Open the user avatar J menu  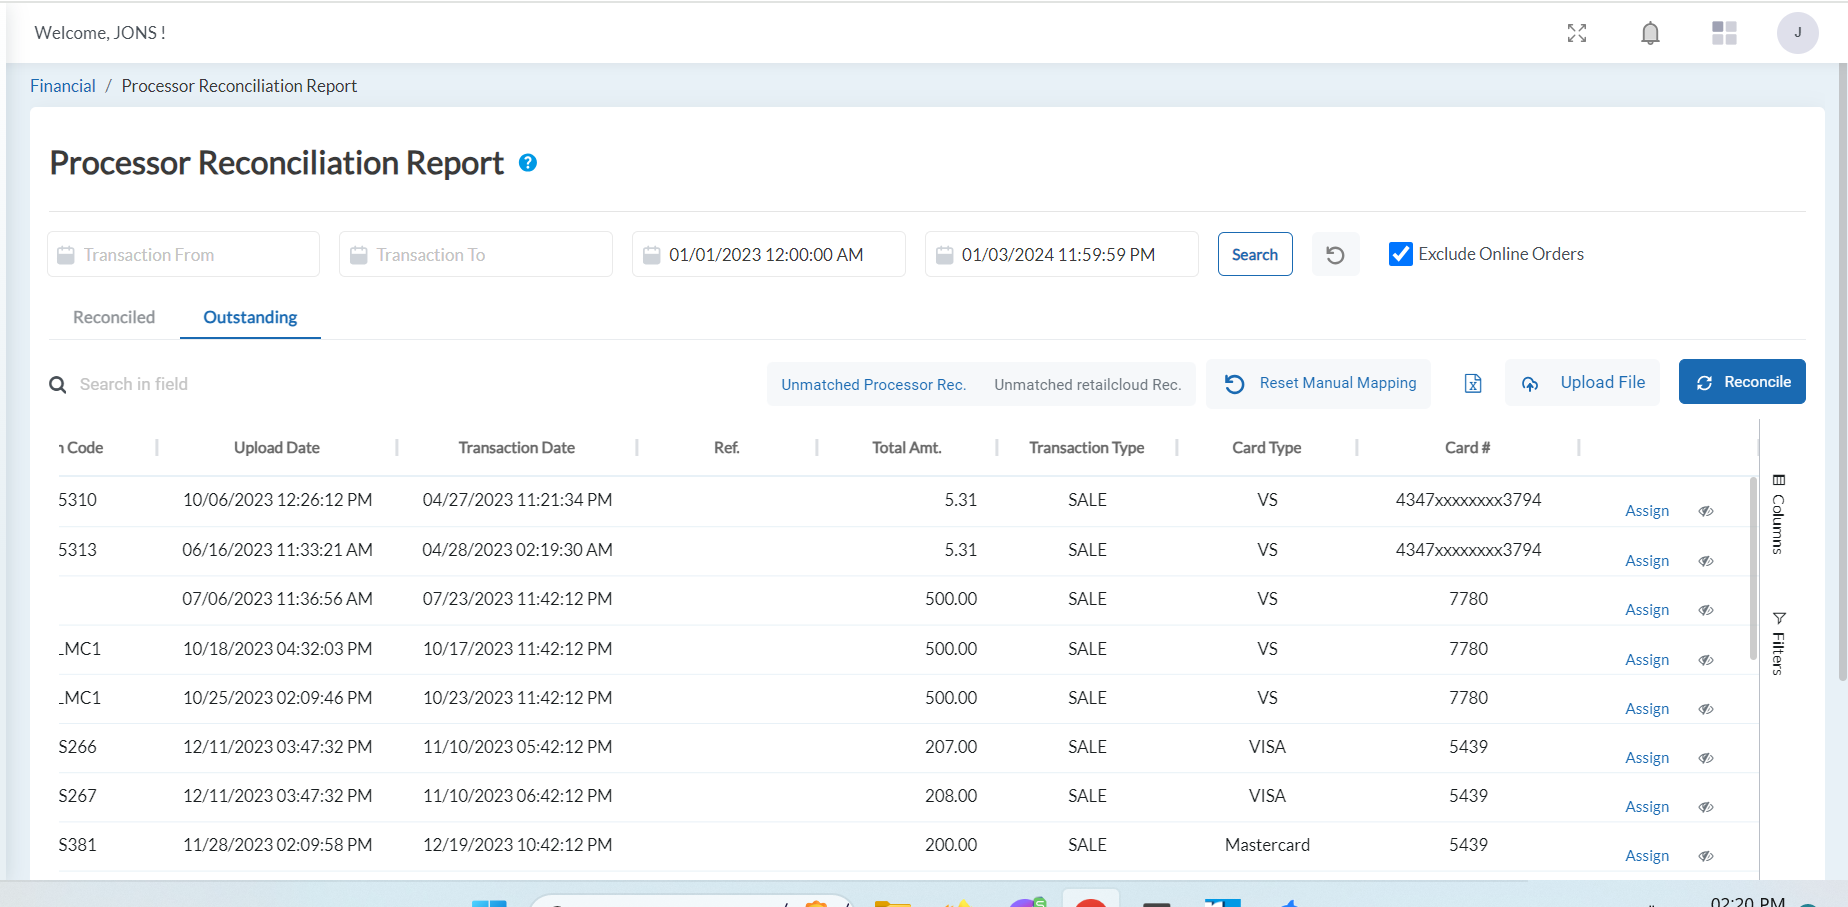(1797, 33)
